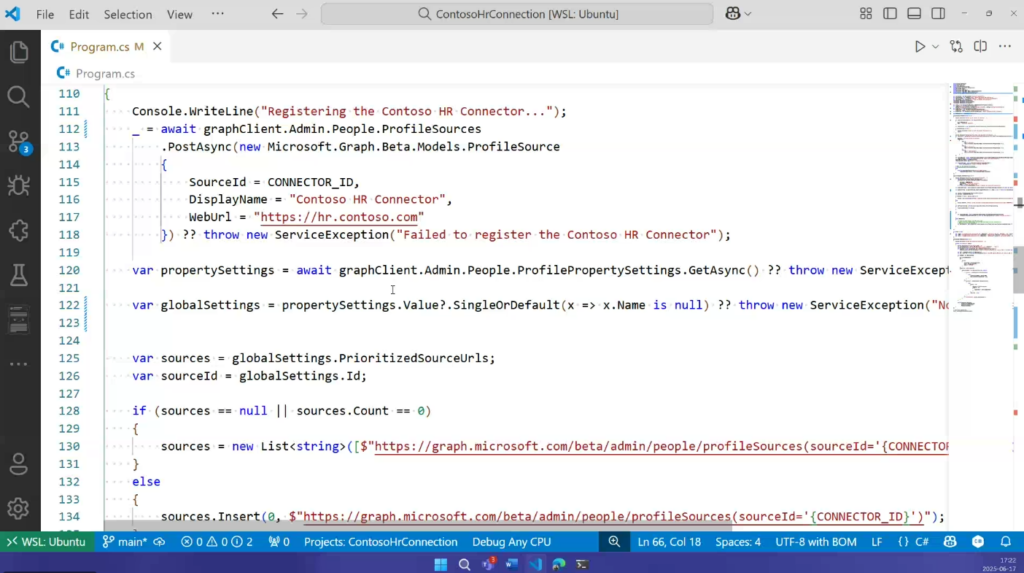Place cursor on CONNECTOR_ID at line 115
This screenshot has width=1024, height=573.
(310, 182)
